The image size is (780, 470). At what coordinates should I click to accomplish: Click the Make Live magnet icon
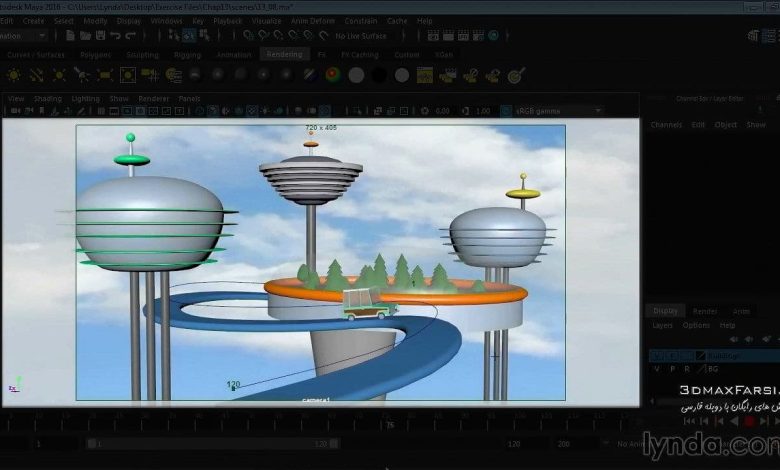[x=324, y=35]
